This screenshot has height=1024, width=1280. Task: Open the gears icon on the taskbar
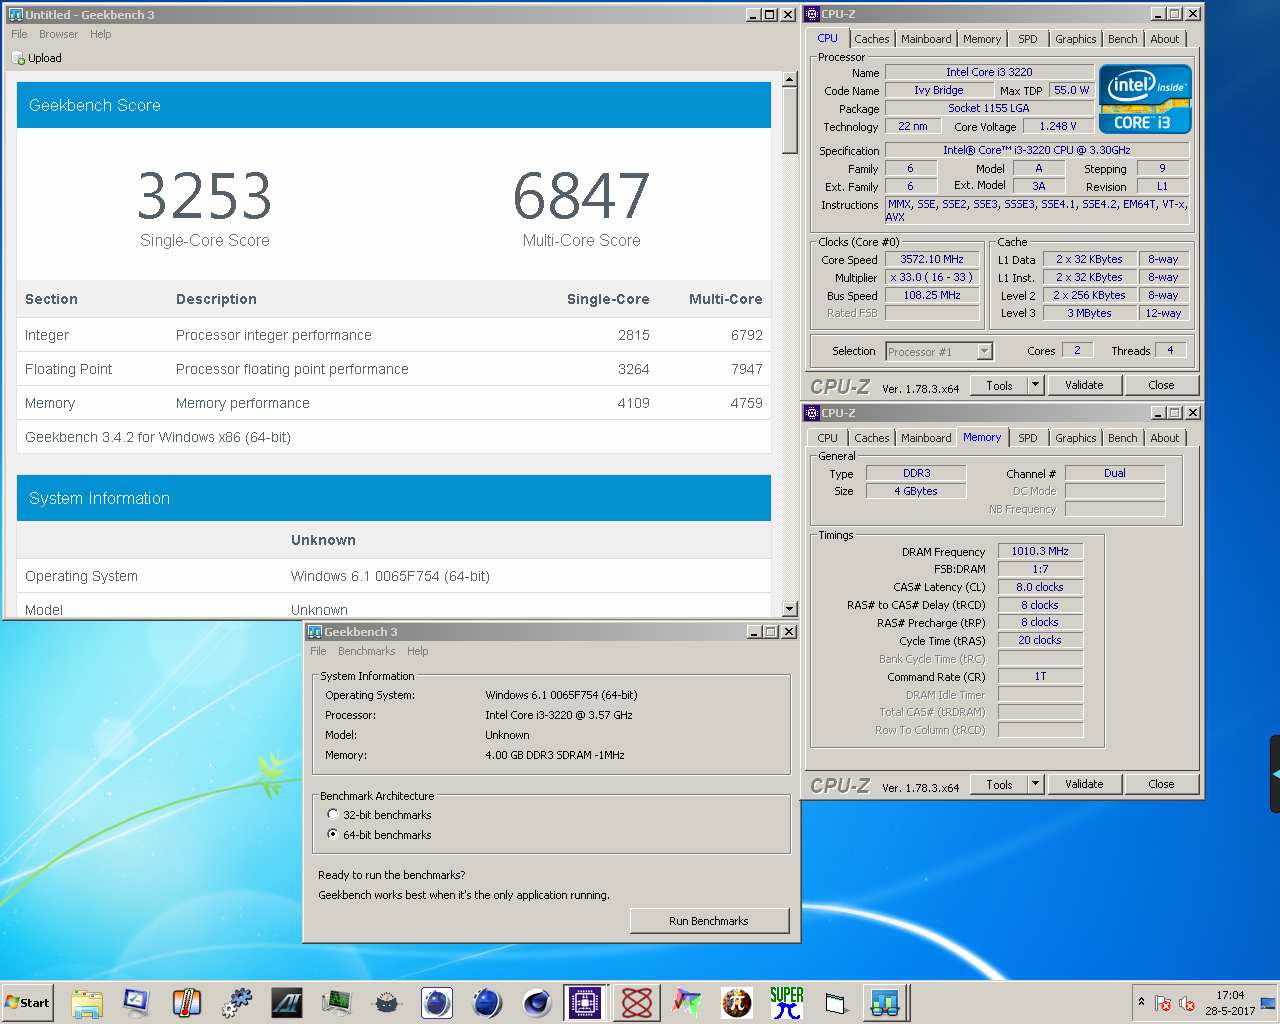pyautogui.click(x=237, y=1002)
